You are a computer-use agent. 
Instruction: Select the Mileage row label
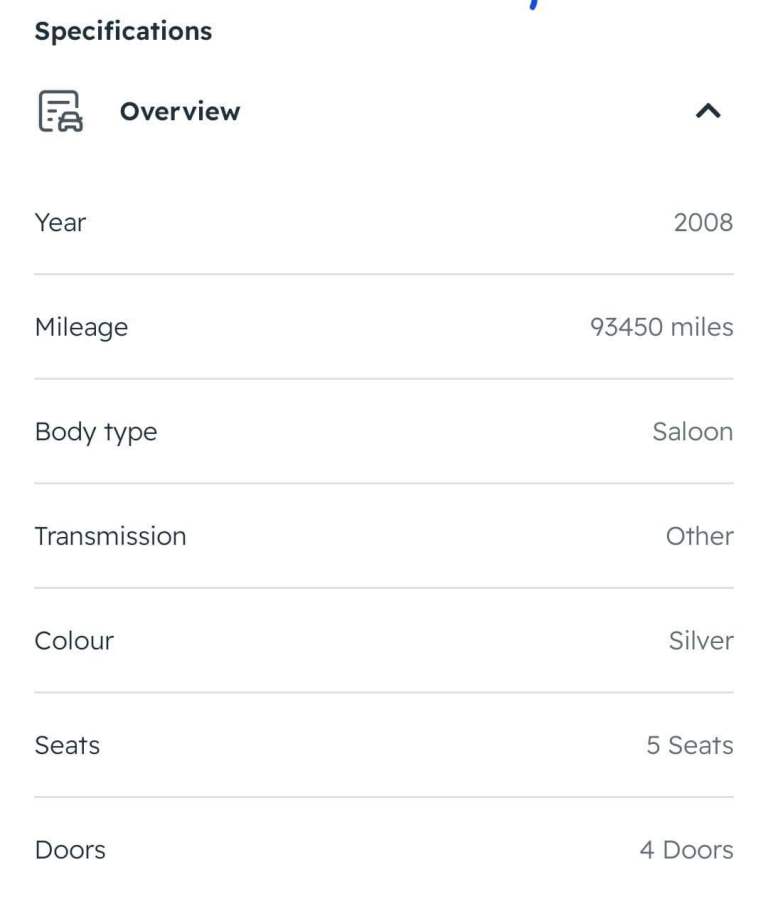coord(81,327)
